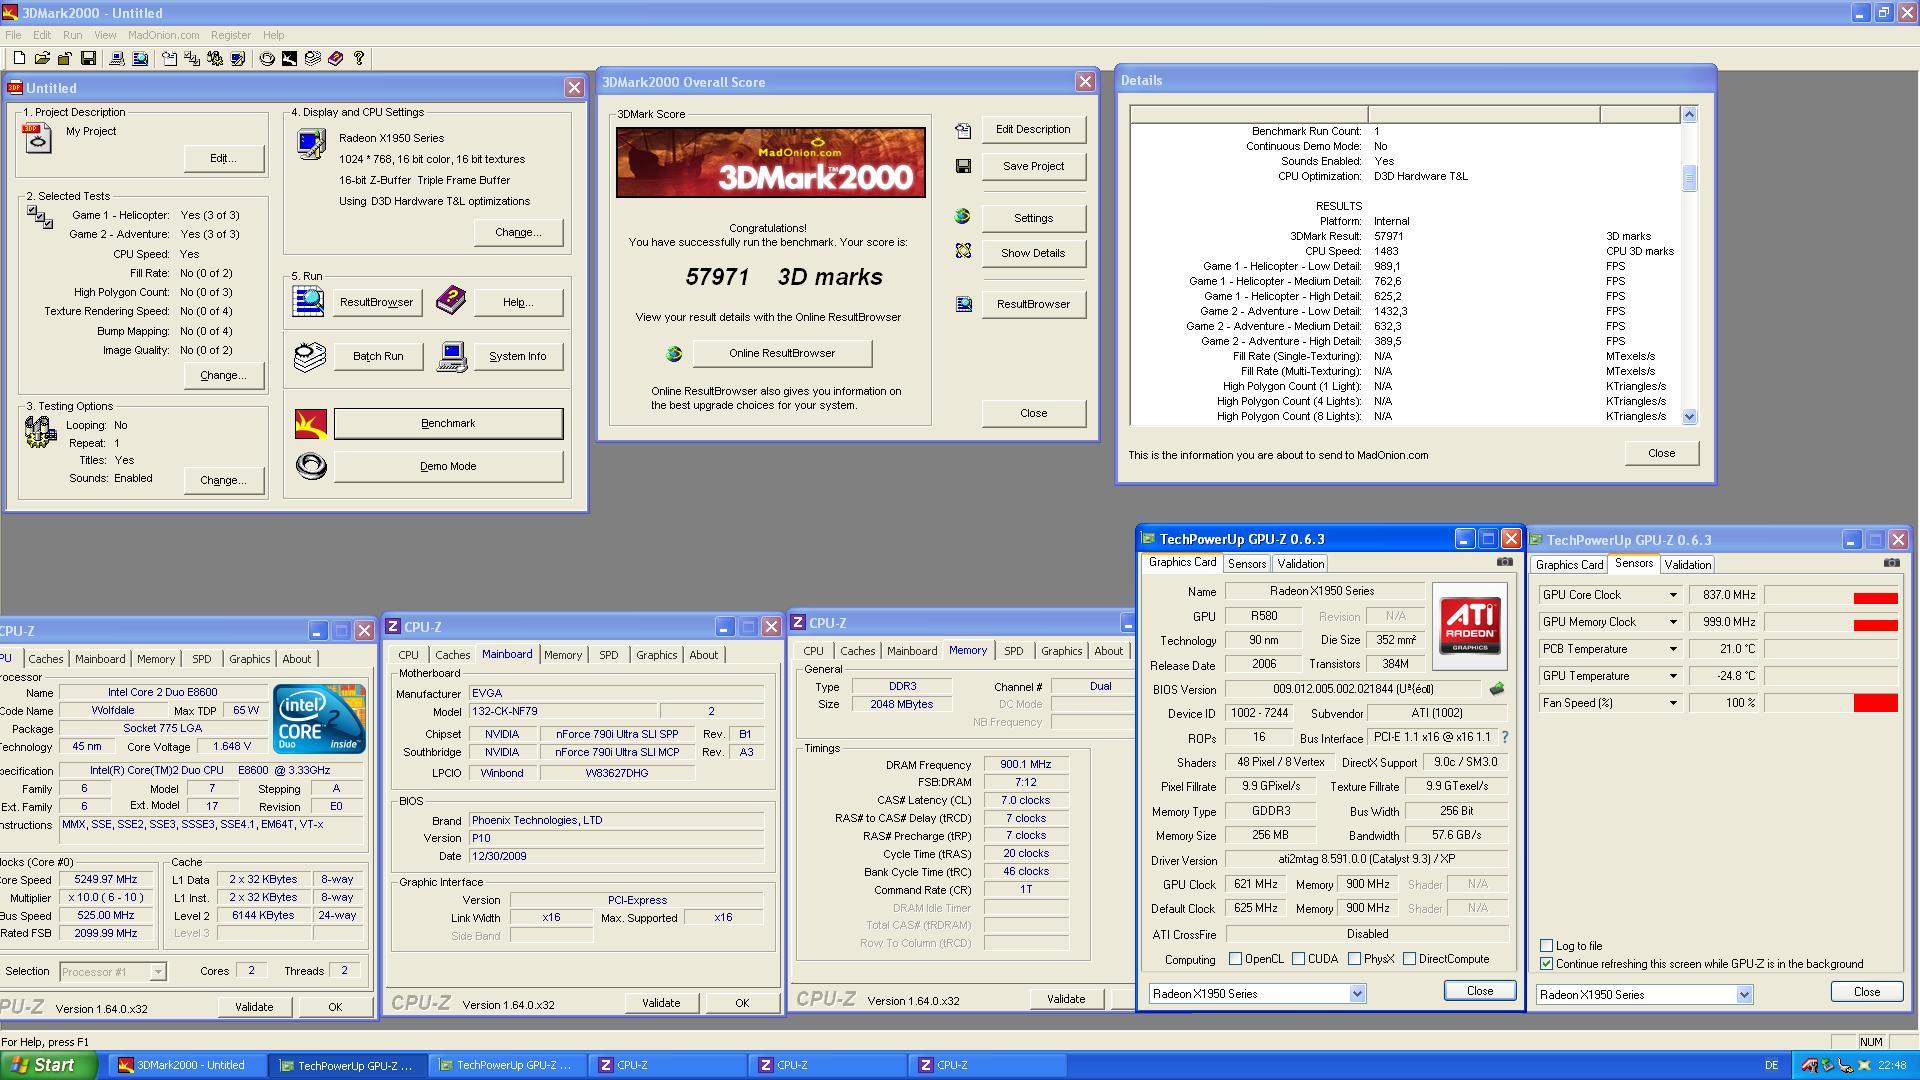
Task: Click the Selected Tests checkmarks toolbar icon
Action: point(192,59)
